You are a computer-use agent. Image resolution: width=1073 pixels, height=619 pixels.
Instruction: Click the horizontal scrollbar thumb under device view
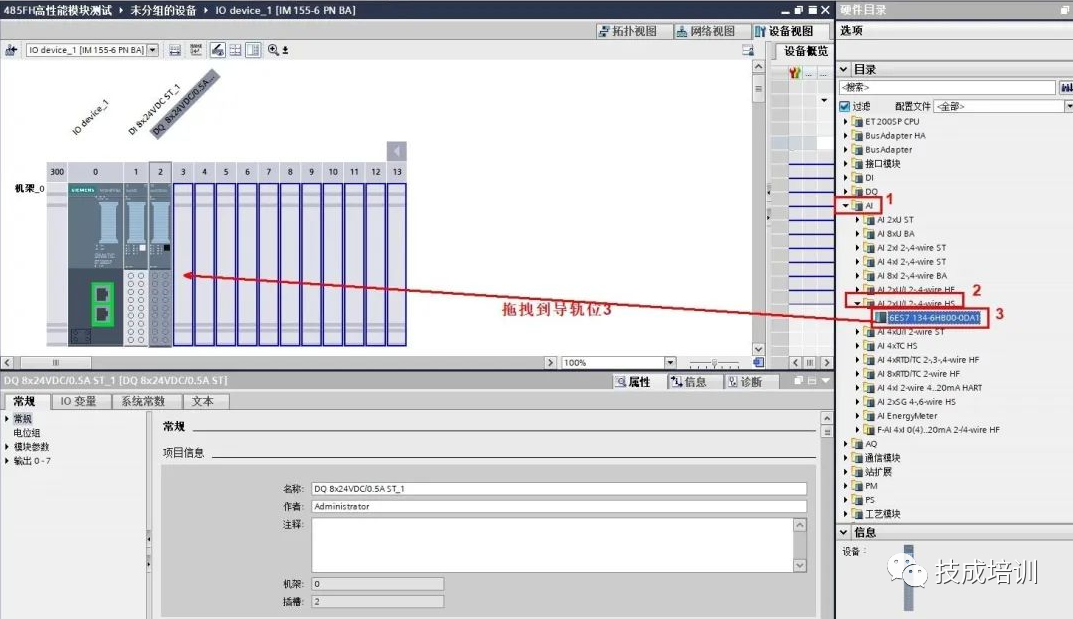pyautogui.click(x=55, y=363)
